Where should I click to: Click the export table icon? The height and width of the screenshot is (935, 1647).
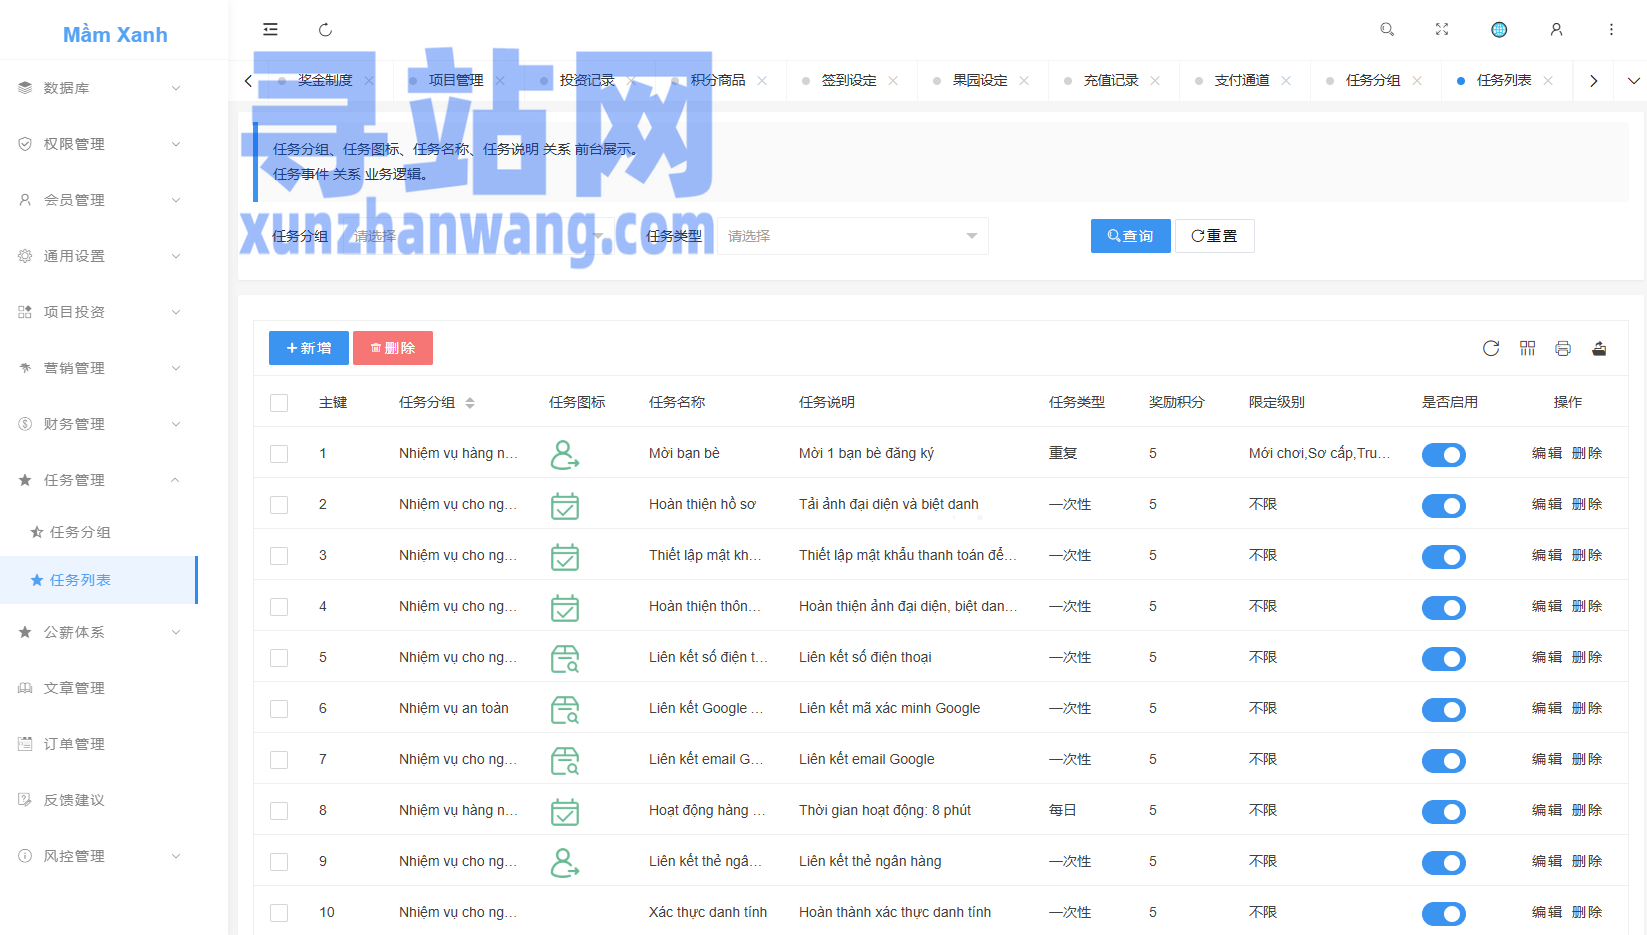1599,348
